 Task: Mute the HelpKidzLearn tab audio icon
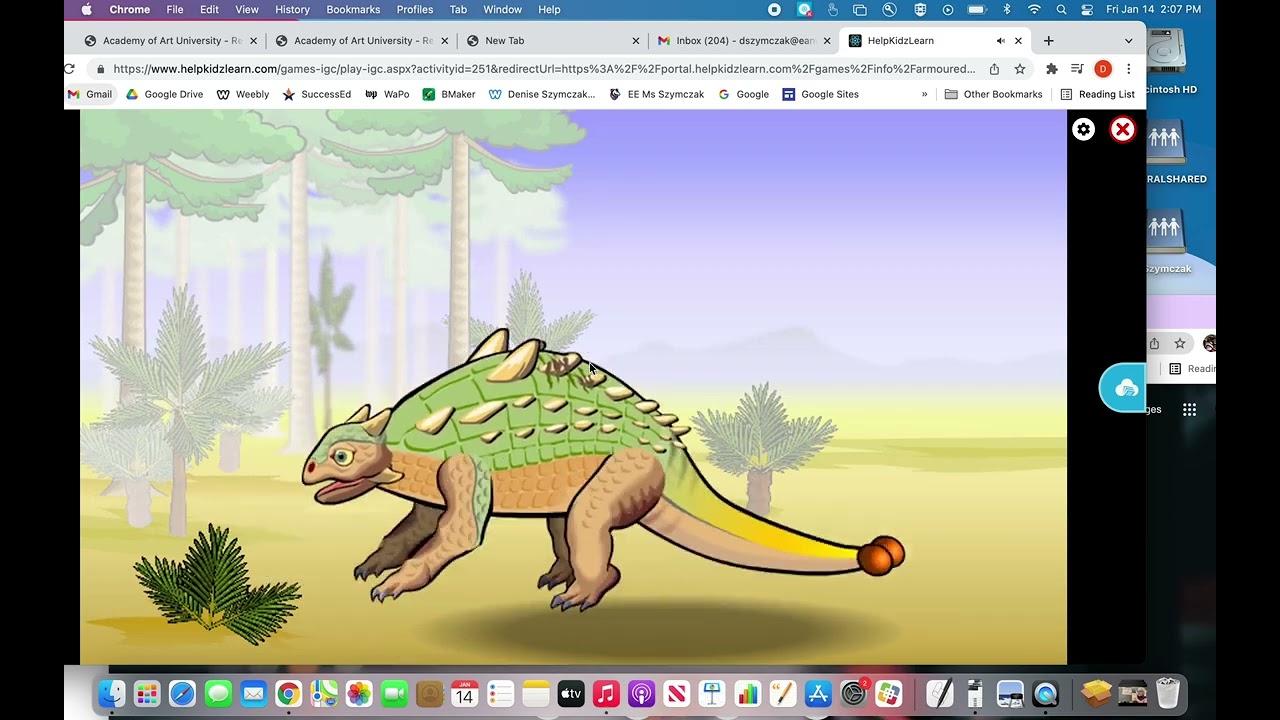pos(1000,41)
